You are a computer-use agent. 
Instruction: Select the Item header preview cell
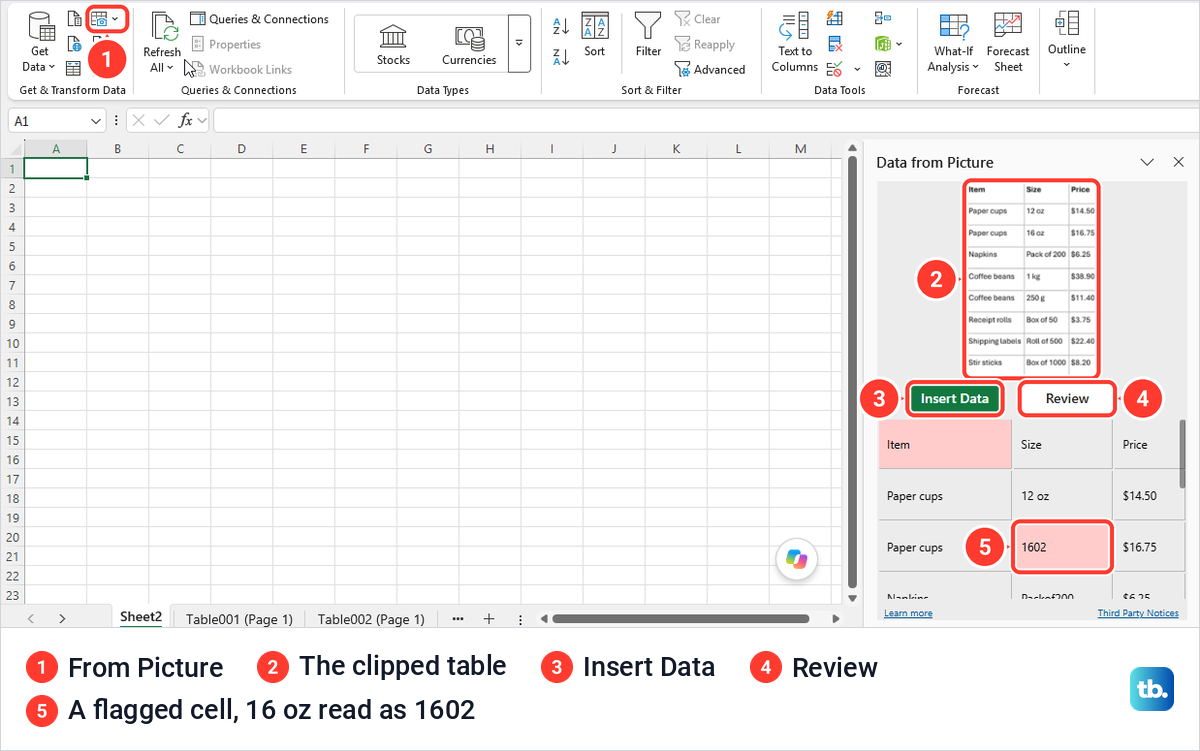click(945, 444)
